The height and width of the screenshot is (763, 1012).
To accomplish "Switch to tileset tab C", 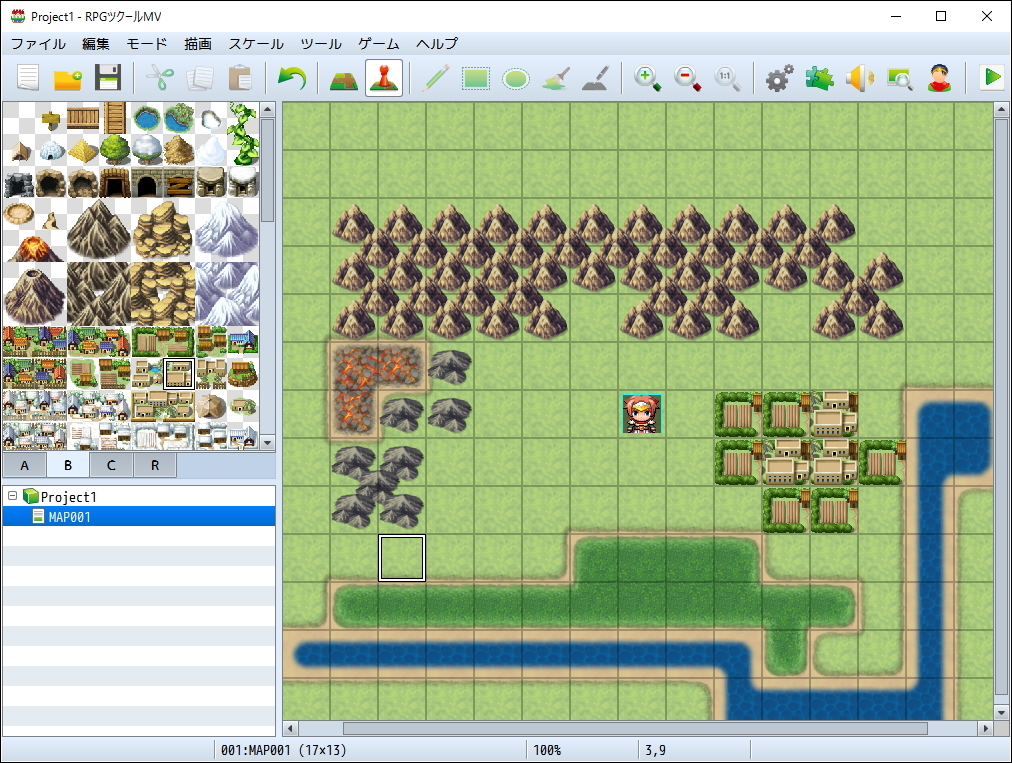I will click(x=111, y=465).
